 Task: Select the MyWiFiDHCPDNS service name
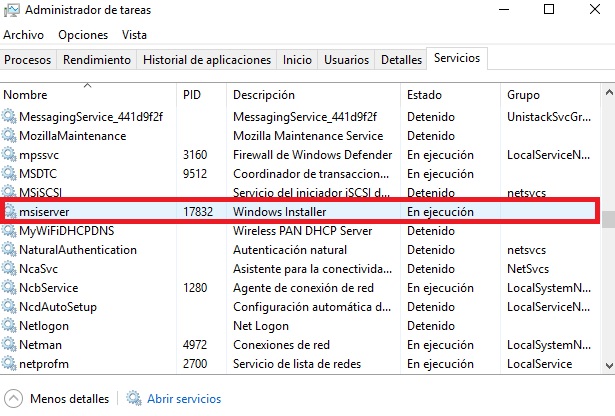click(x=67, y=231)
